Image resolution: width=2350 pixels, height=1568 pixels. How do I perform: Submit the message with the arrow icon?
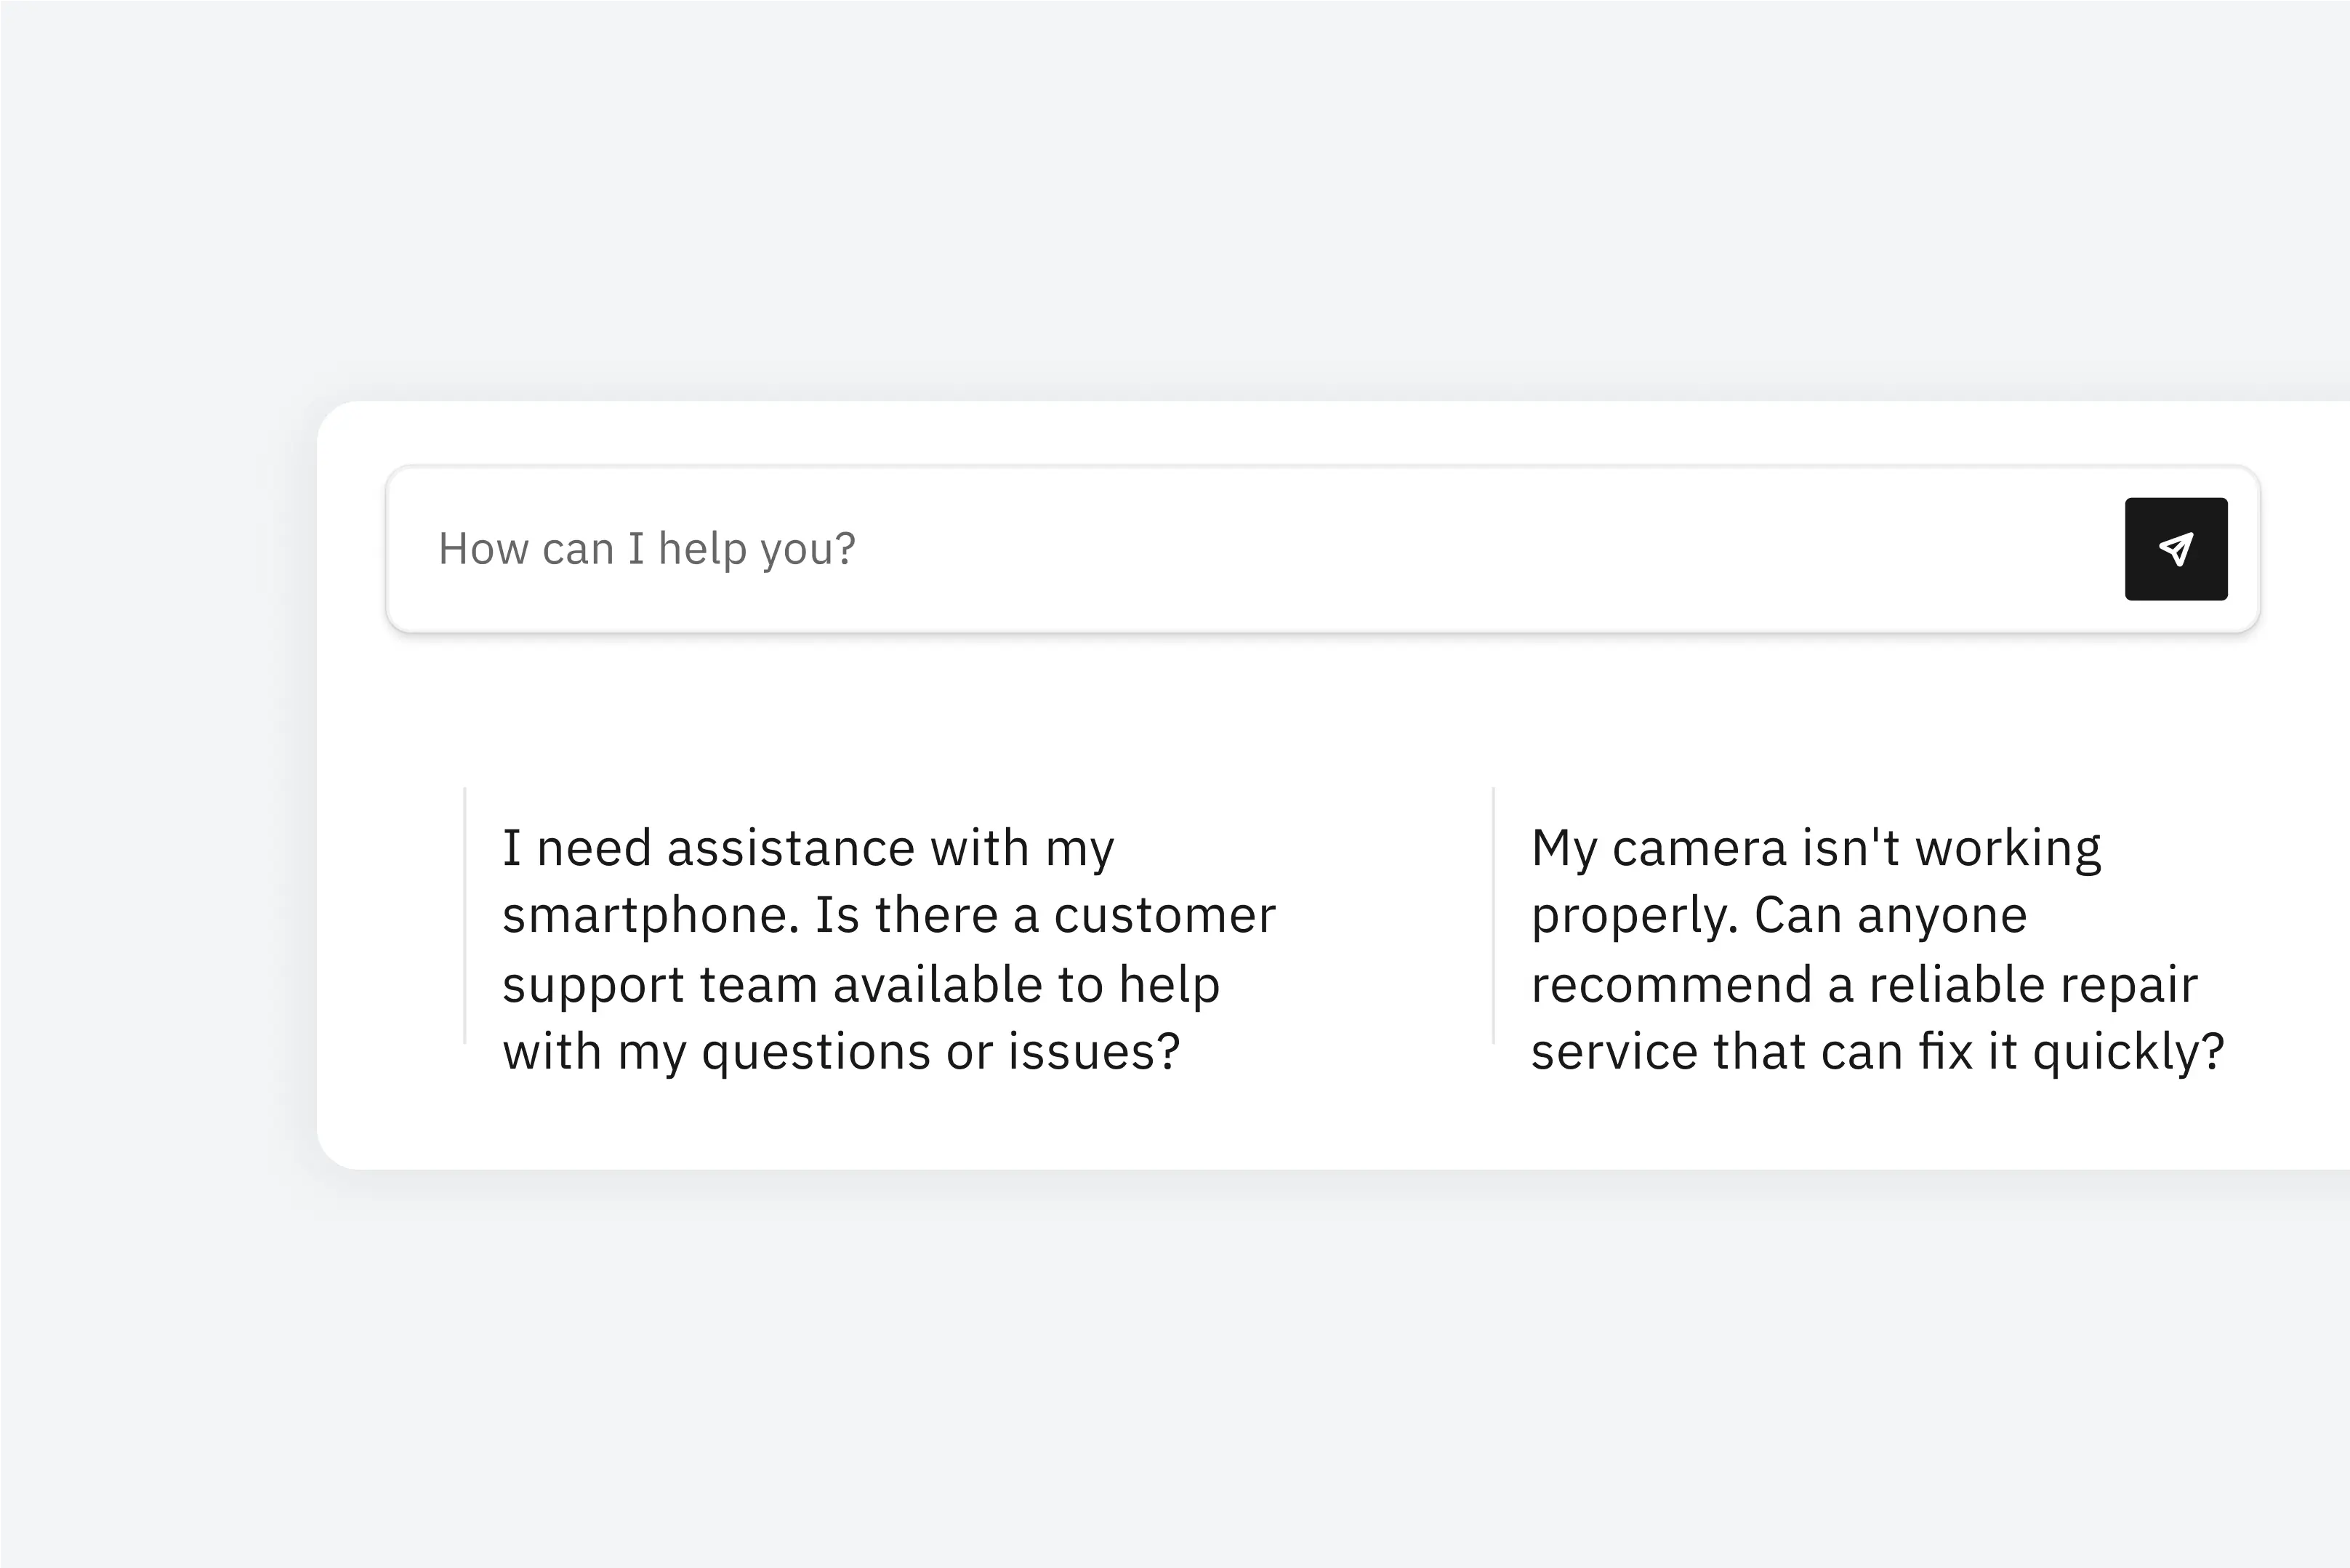[x=2176, y=549]
